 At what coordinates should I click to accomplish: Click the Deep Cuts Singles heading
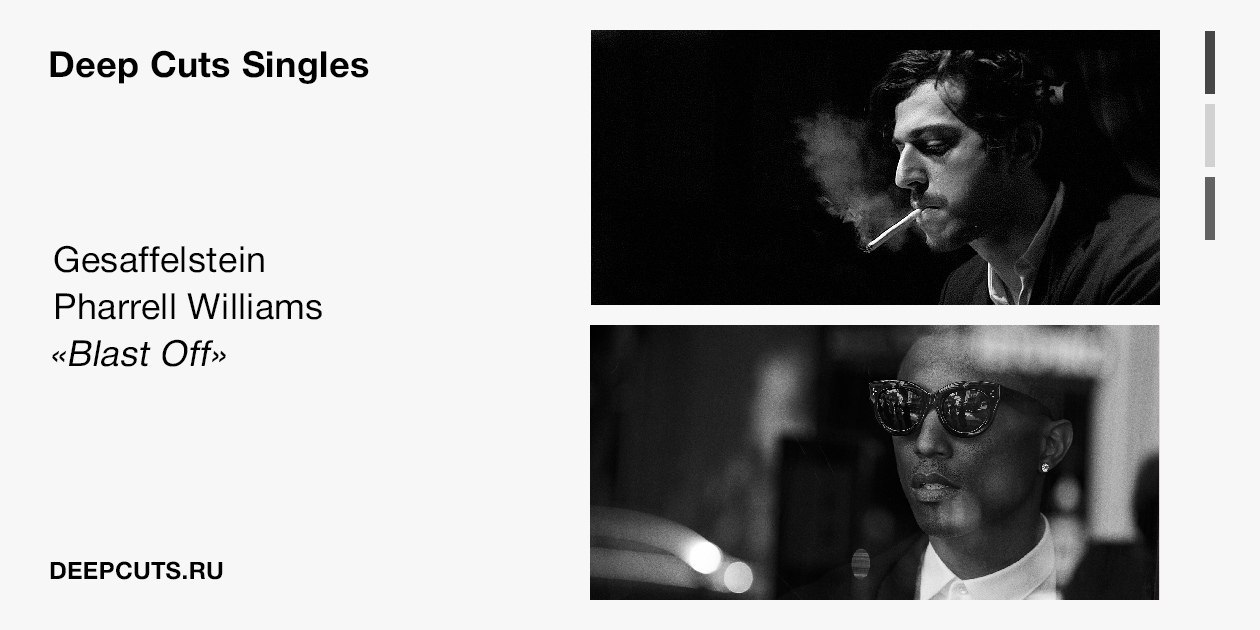(x=208, y=65)
